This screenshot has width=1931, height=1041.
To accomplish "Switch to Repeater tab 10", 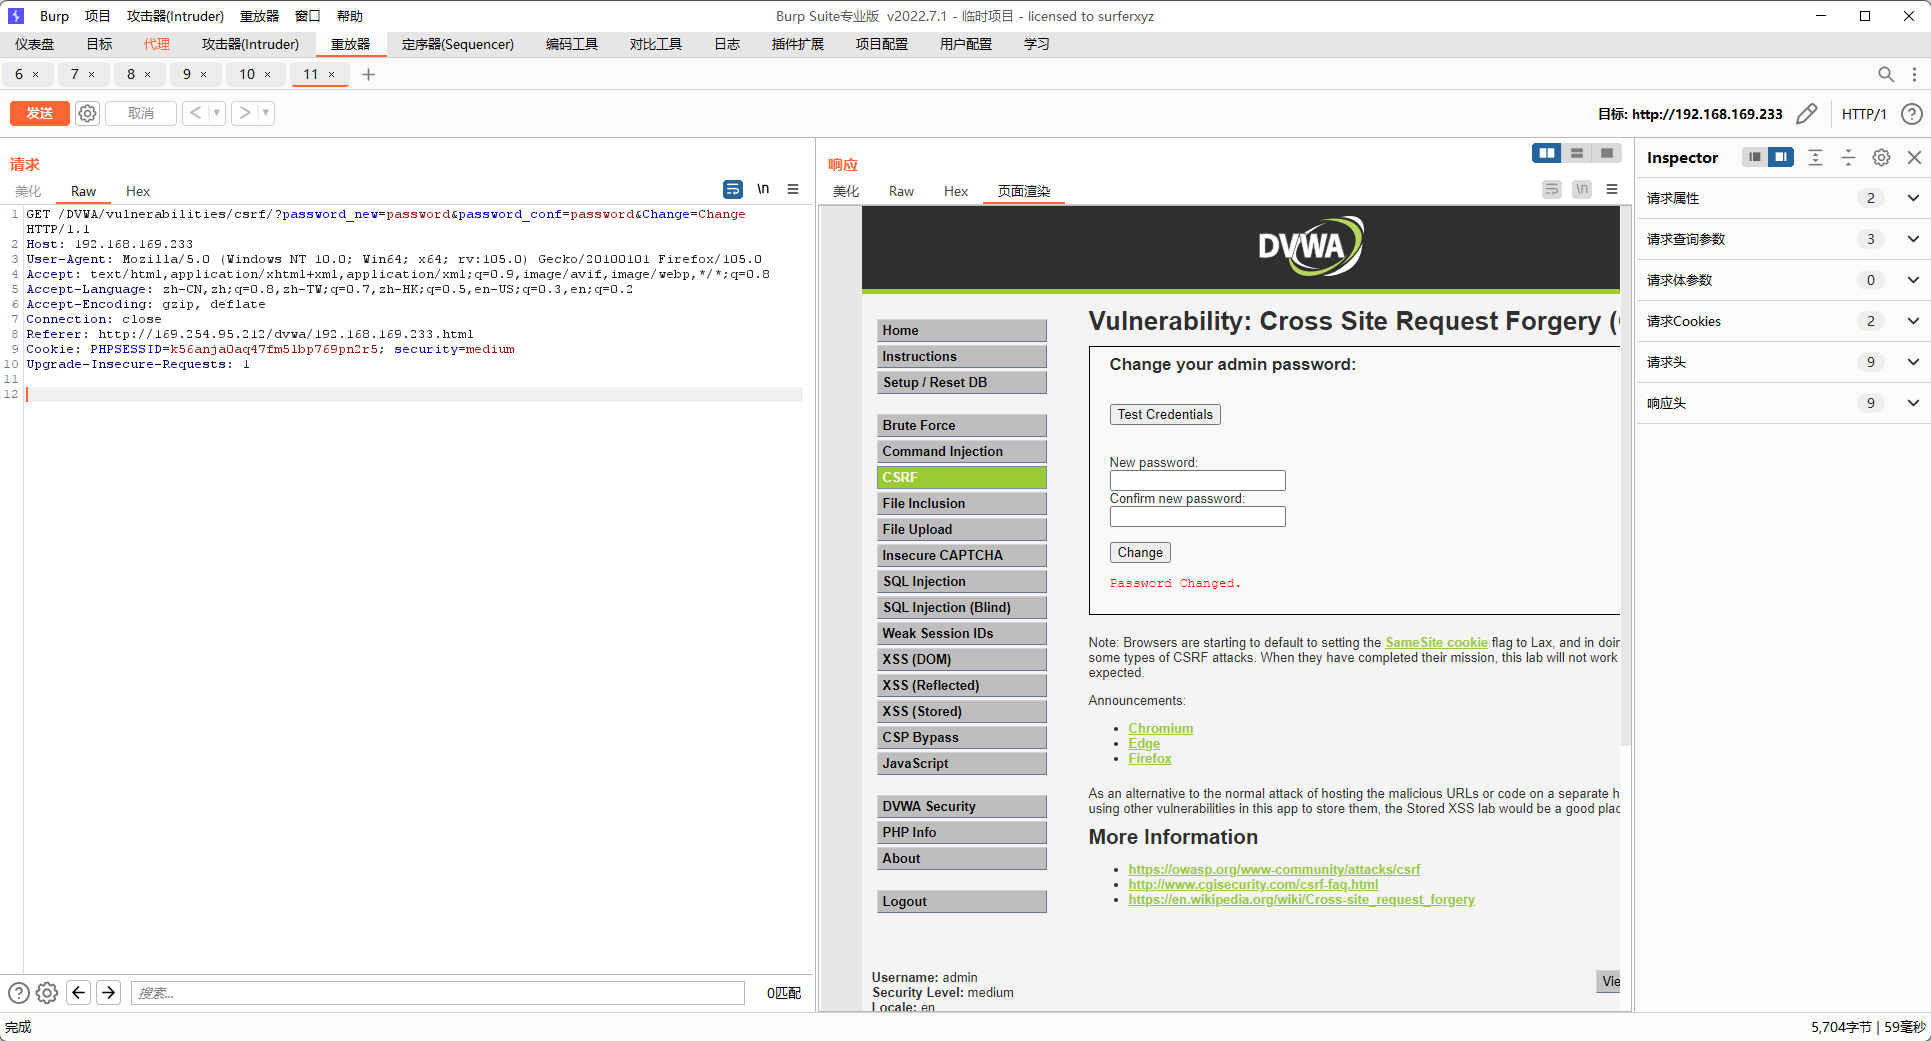I will coord(247,74).
